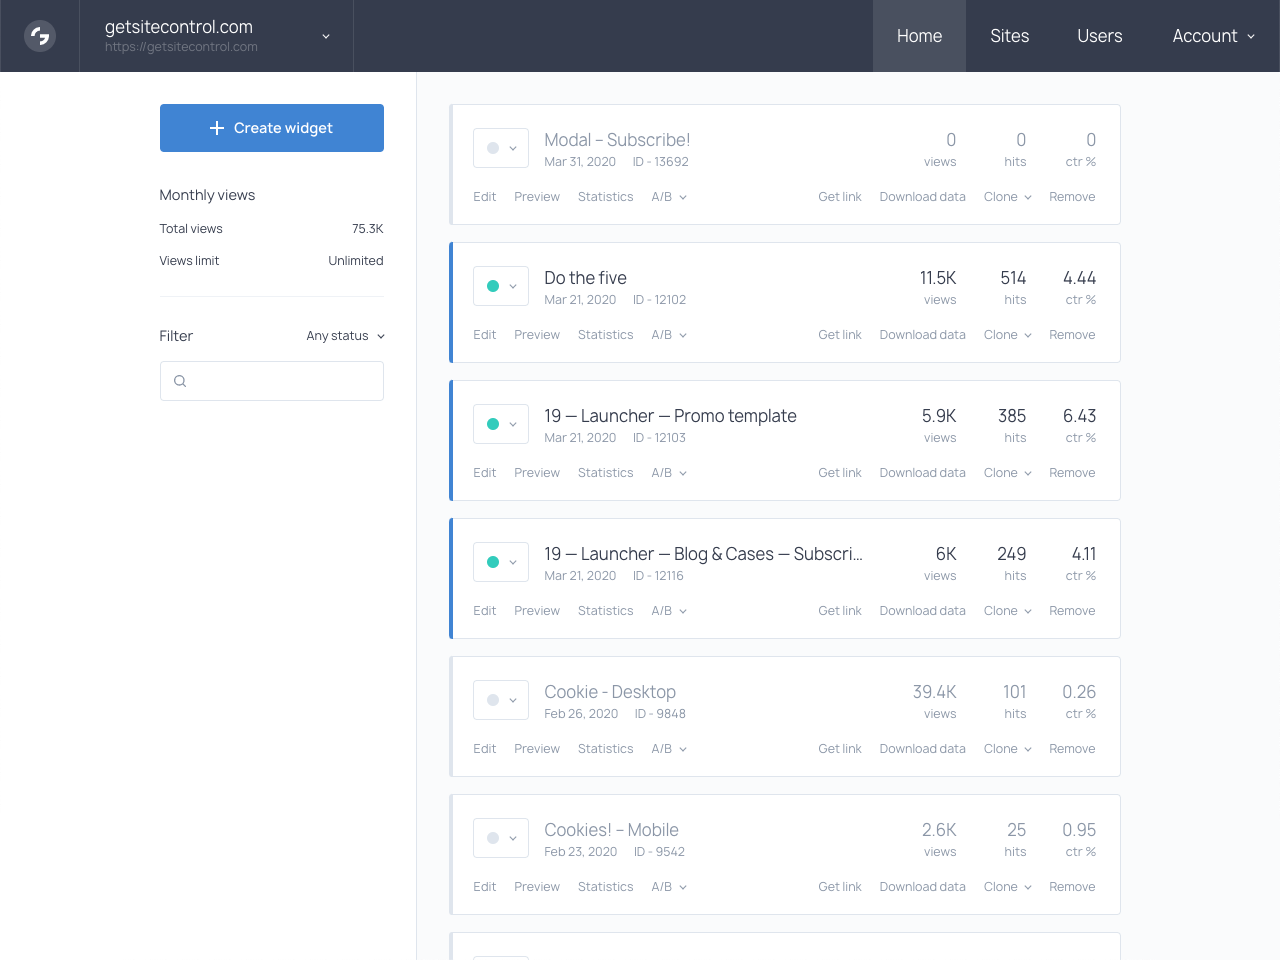Download data for Do the five

(x=922, y=335)
